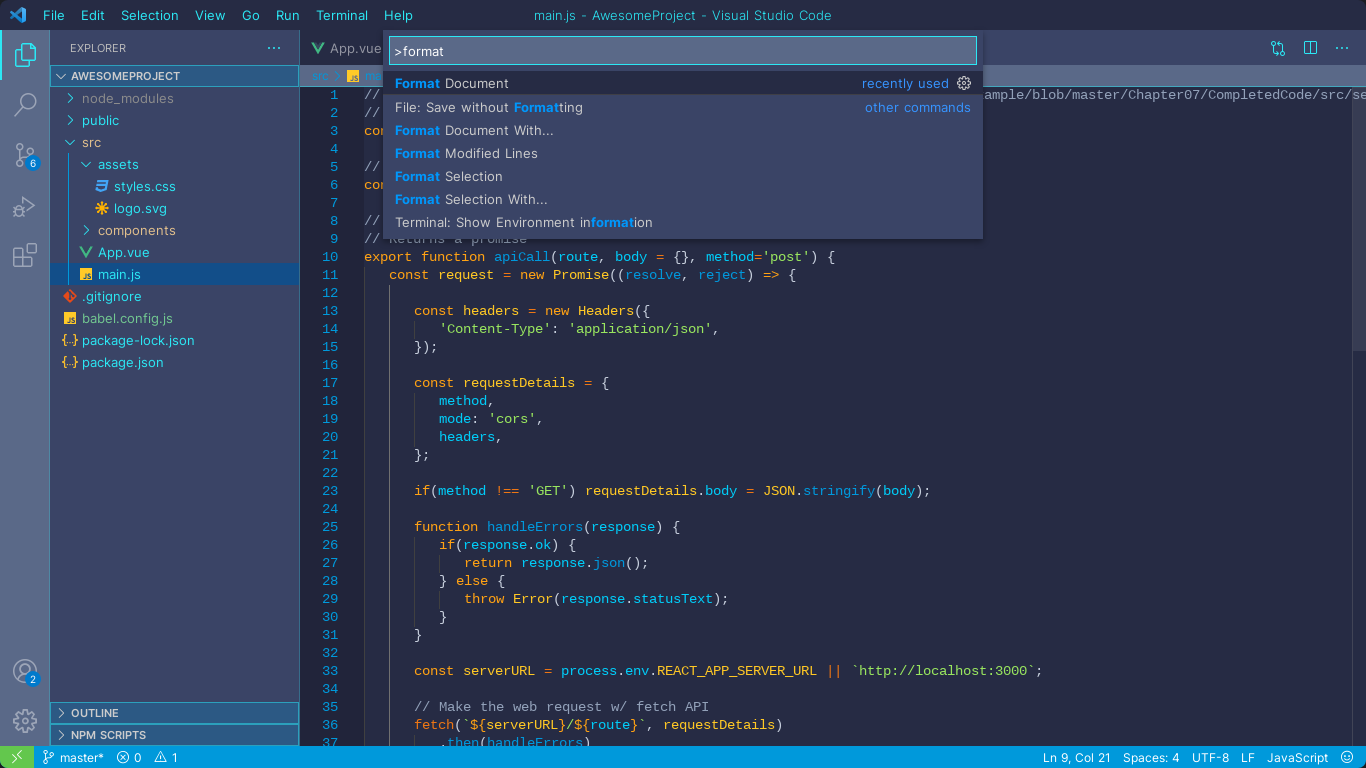Collapse the assets folder
1366x768 pixels.
click(175, 164)
